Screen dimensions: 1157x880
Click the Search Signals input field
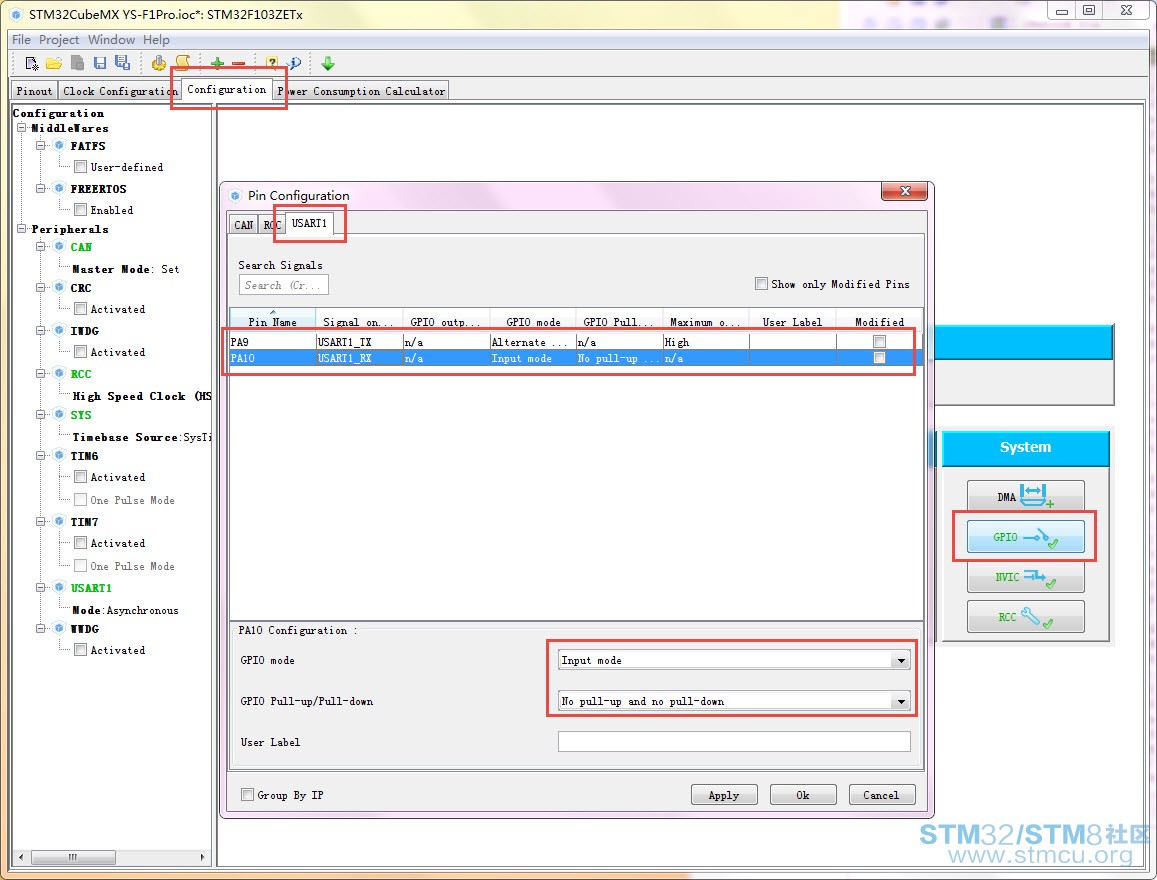(x=283, y=285)
